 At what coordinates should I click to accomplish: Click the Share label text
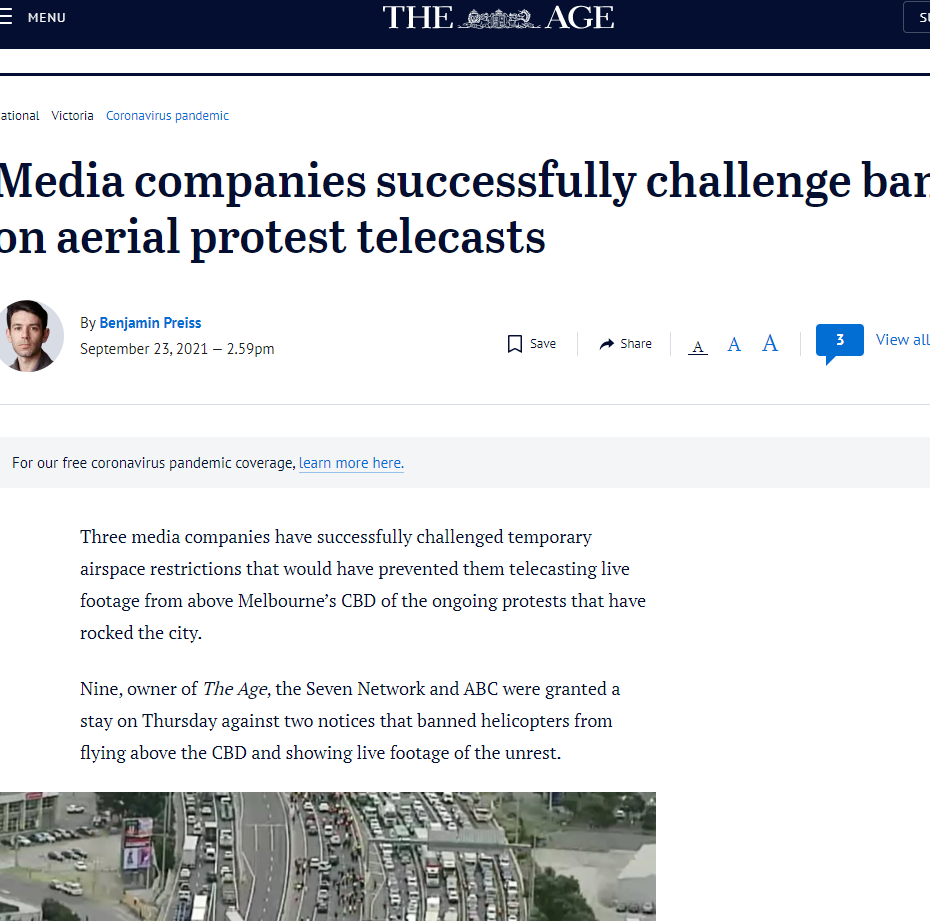pyautogui.click(x=636, y=344)
